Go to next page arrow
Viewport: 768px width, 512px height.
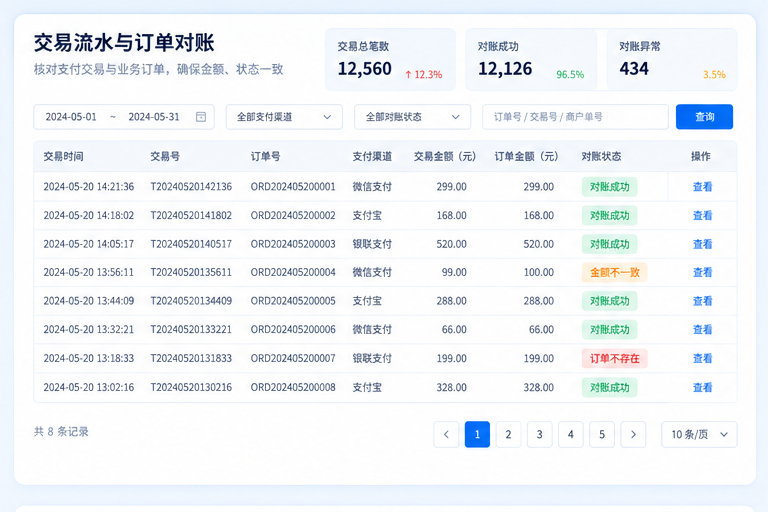click(633, 434)
